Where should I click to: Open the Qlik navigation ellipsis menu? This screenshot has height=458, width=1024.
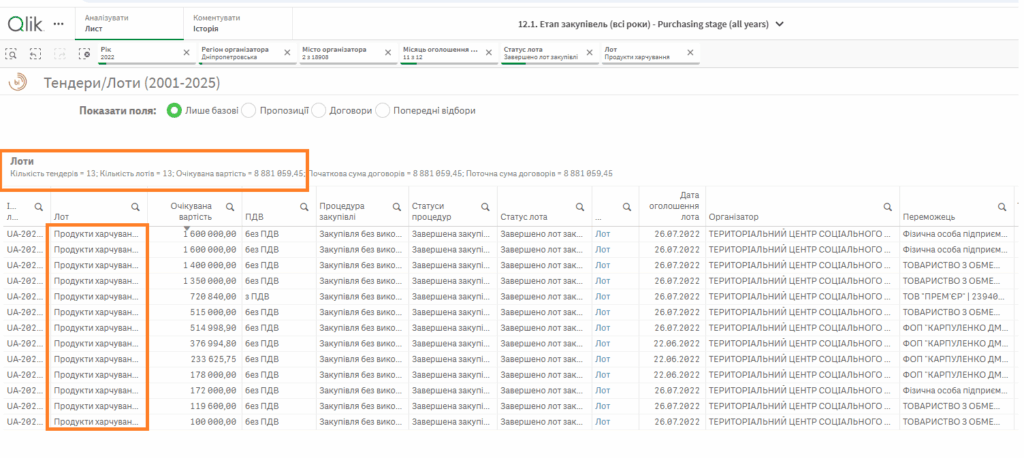58,23
